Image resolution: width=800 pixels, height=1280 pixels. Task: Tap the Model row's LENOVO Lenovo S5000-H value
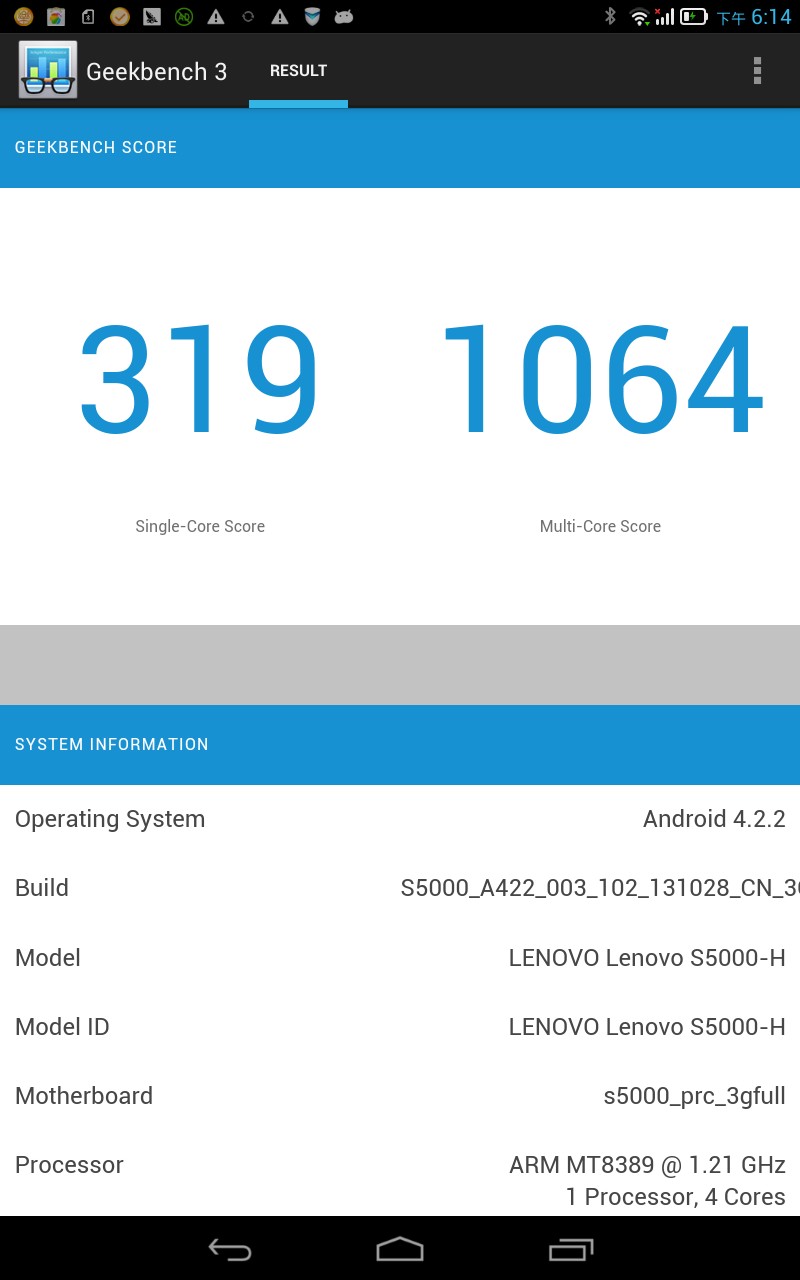[x=647, y=957]
